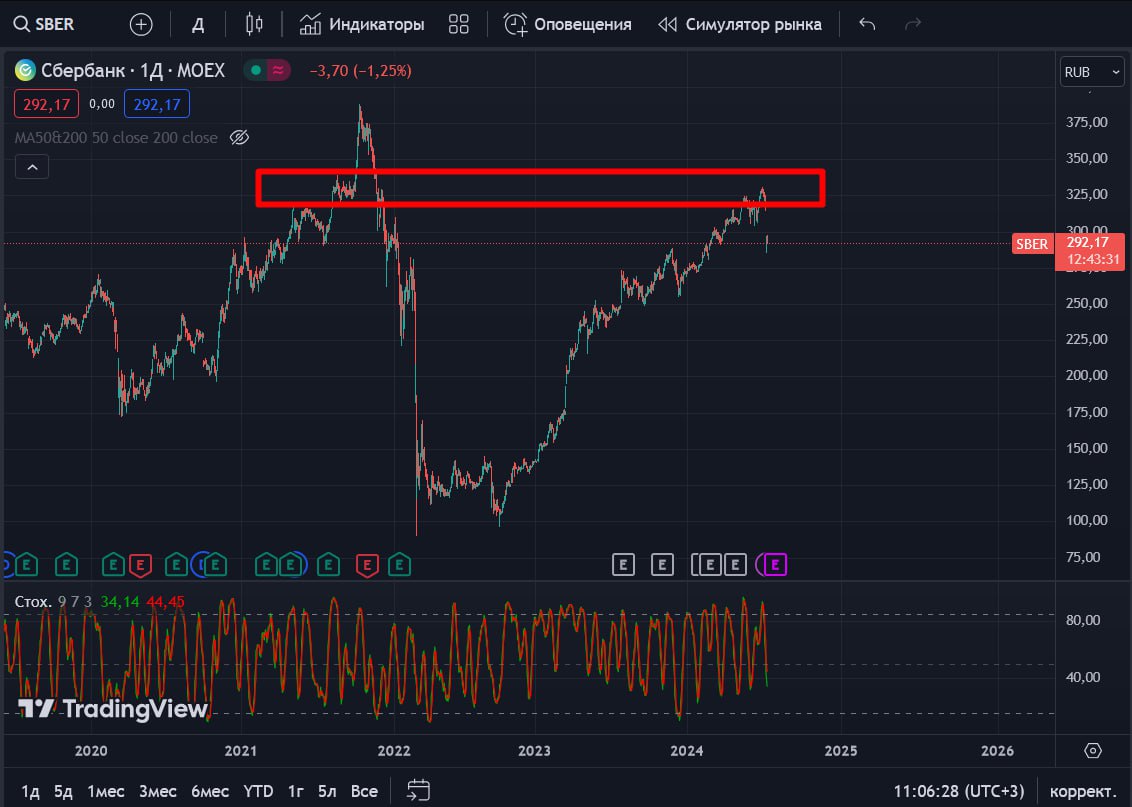Open the Д timeframe interval selector
This screenshot has height=807, width=1132.
198,25
